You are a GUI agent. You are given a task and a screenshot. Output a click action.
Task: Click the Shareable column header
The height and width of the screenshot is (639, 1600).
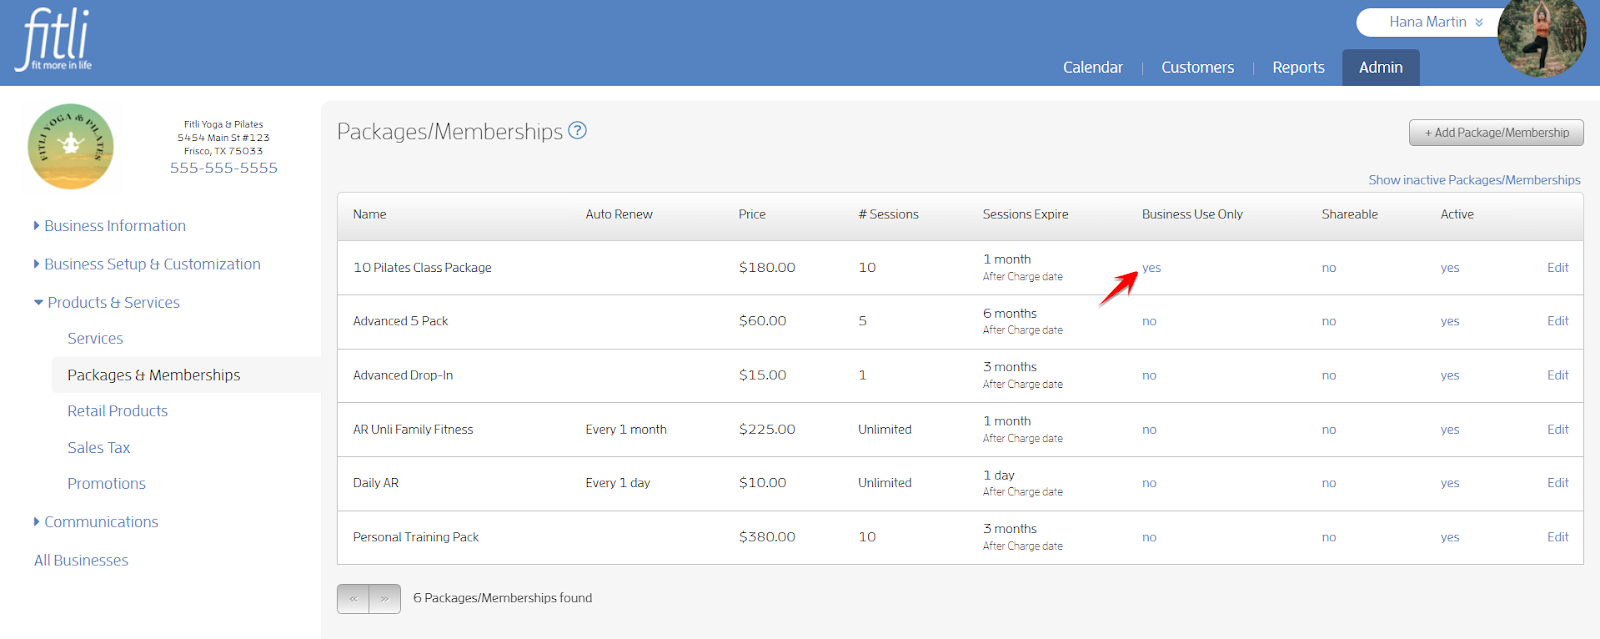[1349, 214]
